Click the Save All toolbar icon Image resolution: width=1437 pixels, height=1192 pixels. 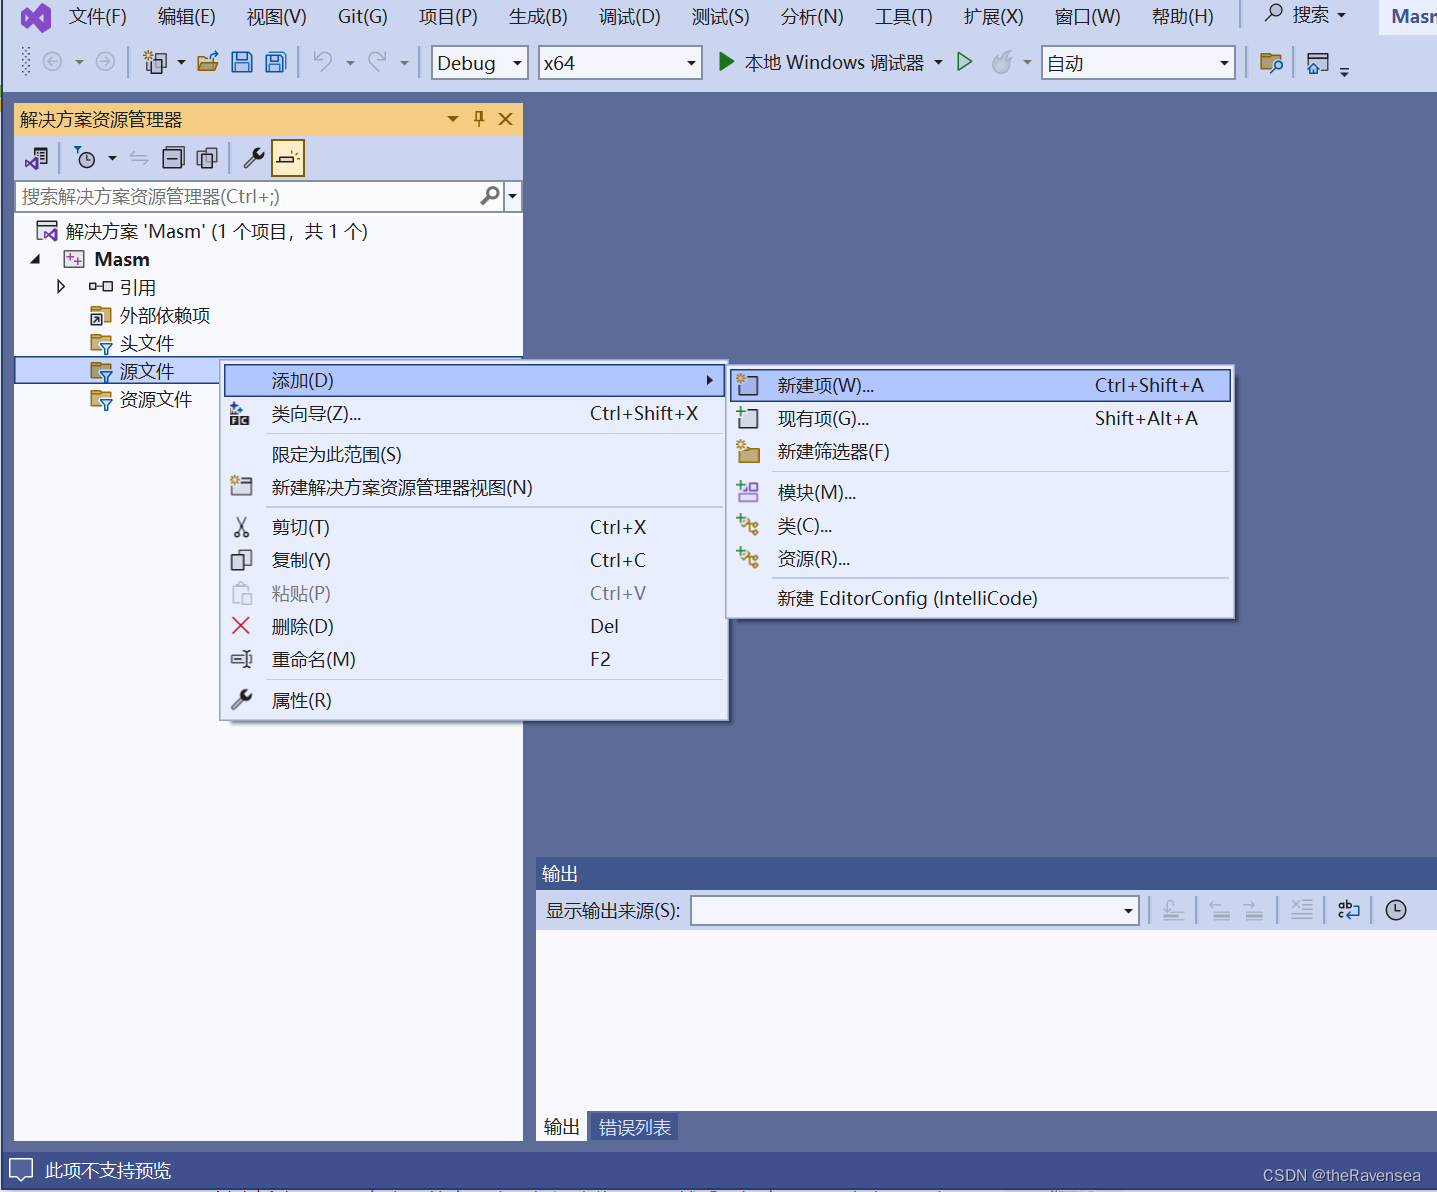click(274, 62)
